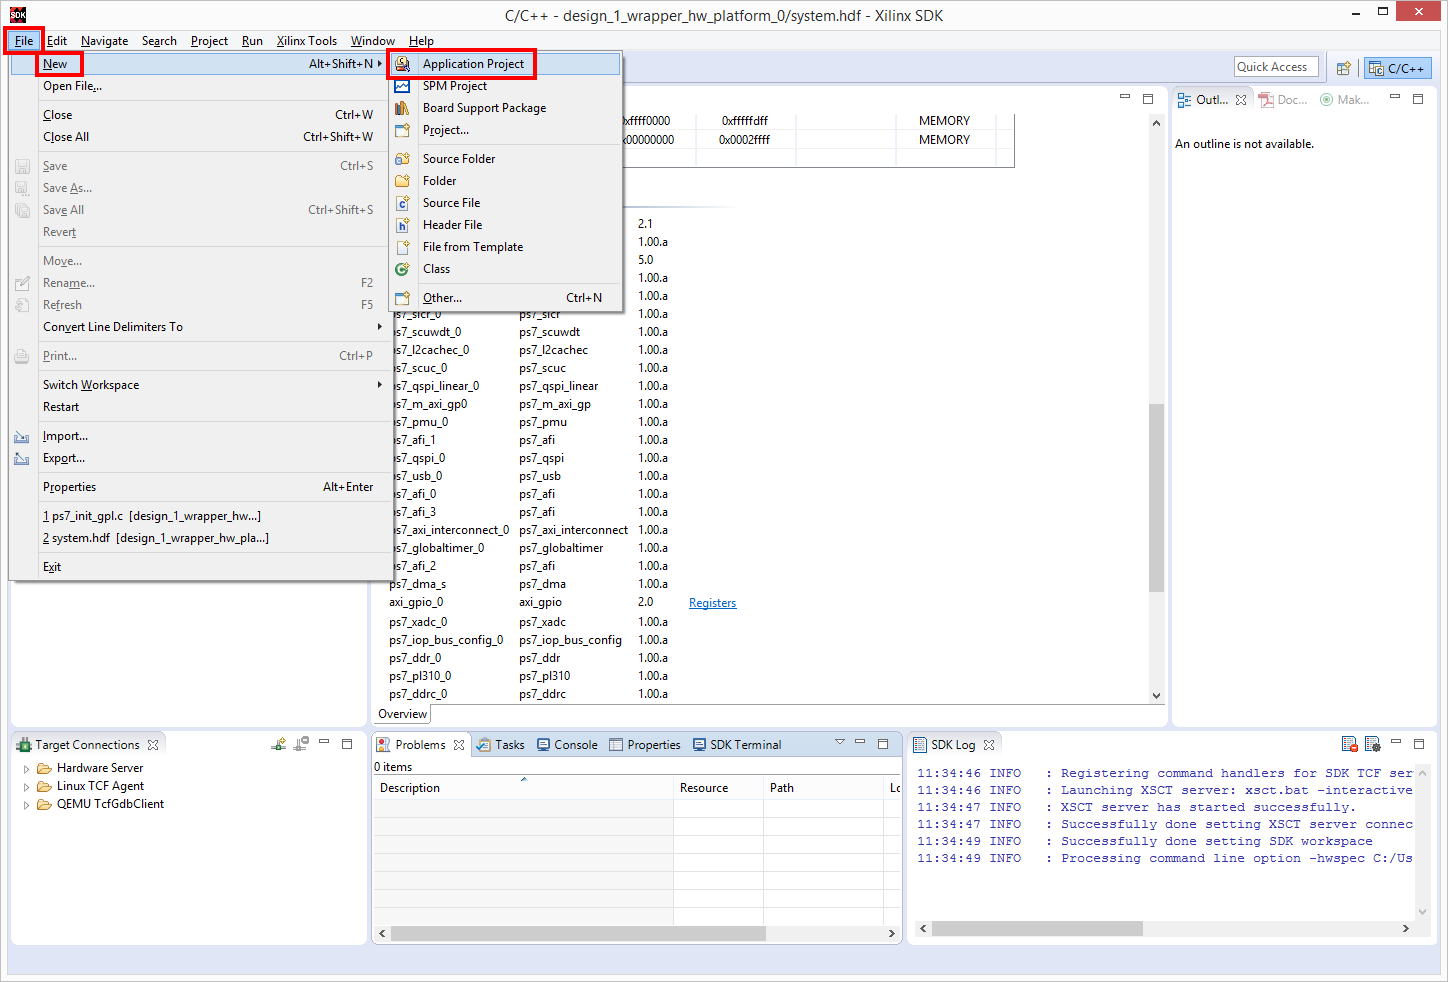Open Perspective toolbar icon

pos(1344,68)
